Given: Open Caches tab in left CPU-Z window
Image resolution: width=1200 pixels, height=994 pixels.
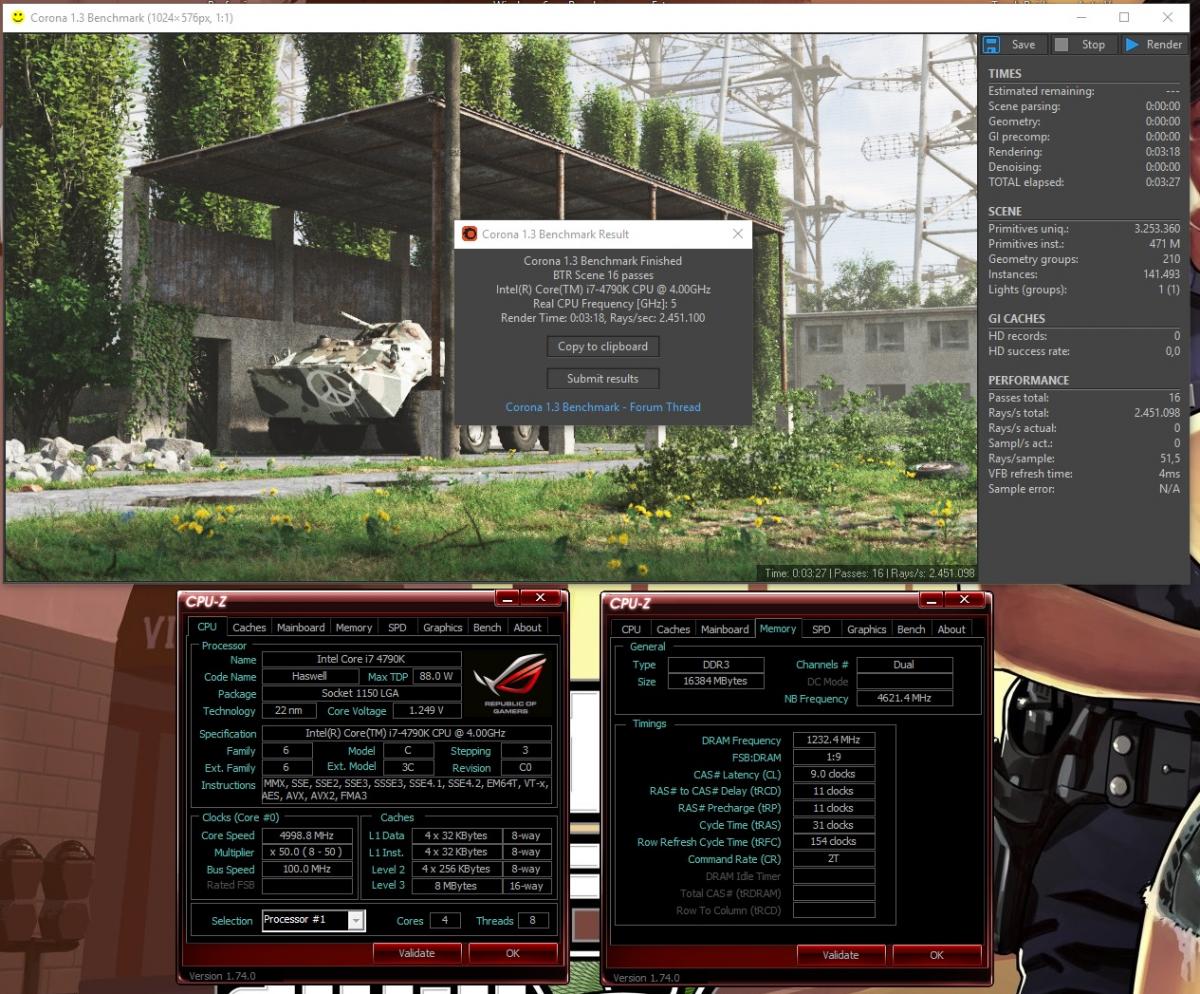Looking at the screenshot, I should [249, 628].
